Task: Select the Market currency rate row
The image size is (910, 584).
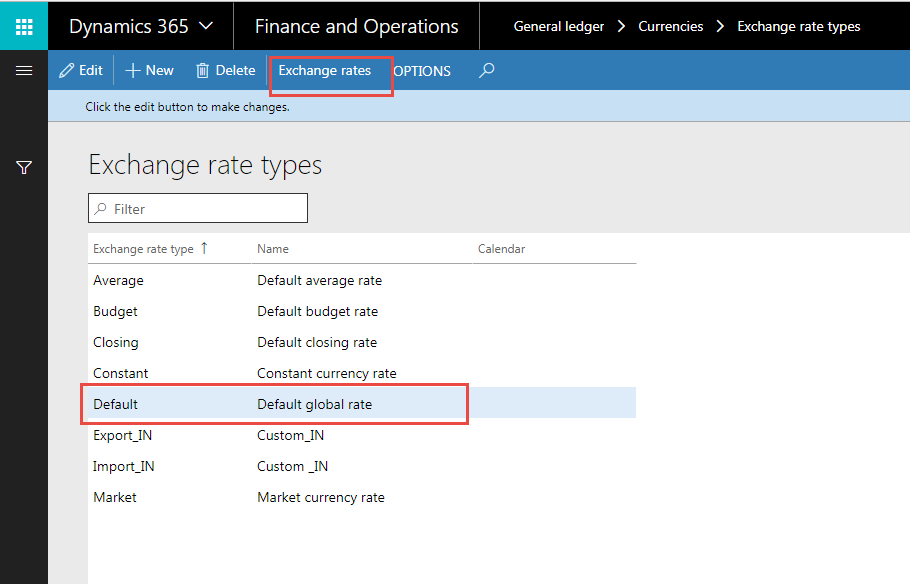Action: (x=320, y=497)
